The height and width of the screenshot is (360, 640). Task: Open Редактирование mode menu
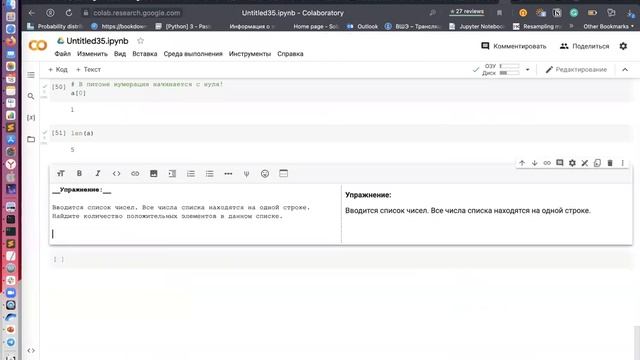[576, 70]
